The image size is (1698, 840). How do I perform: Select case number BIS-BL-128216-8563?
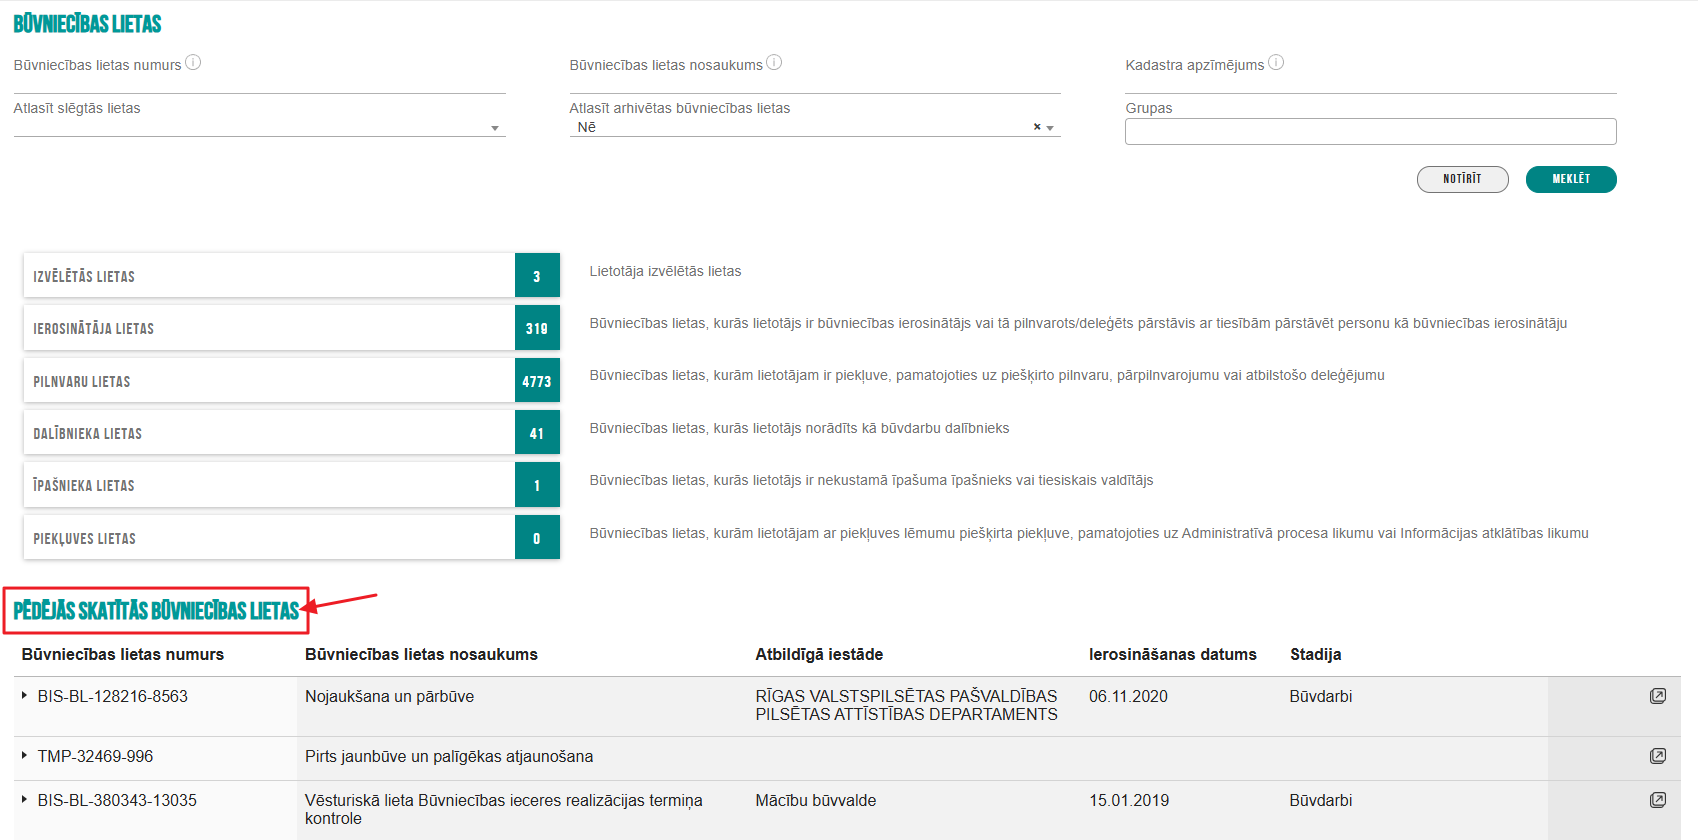click(x=113, y=696)
